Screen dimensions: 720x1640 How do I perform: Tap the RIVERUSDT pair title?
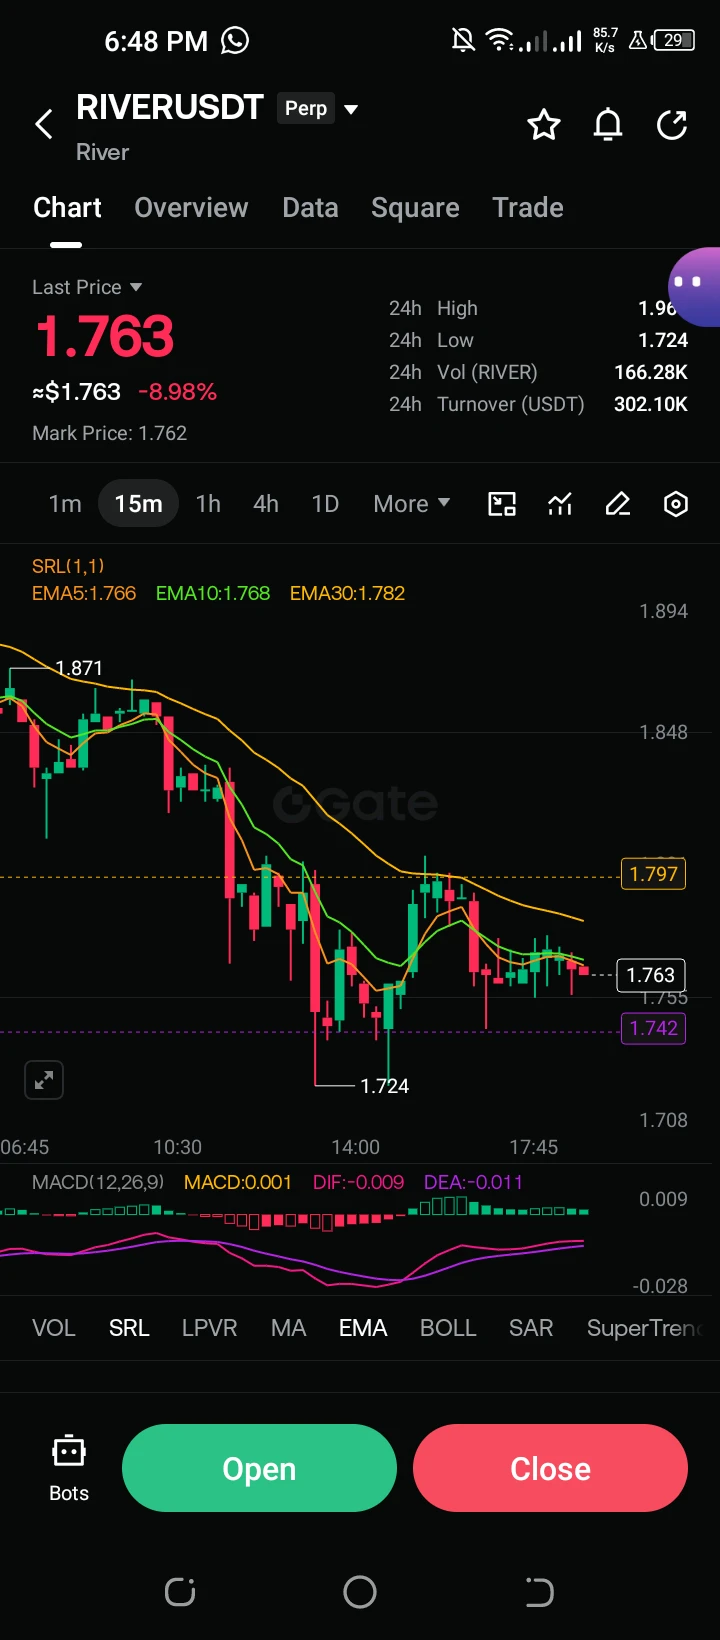pyautogui.click(x=170, y=108)
